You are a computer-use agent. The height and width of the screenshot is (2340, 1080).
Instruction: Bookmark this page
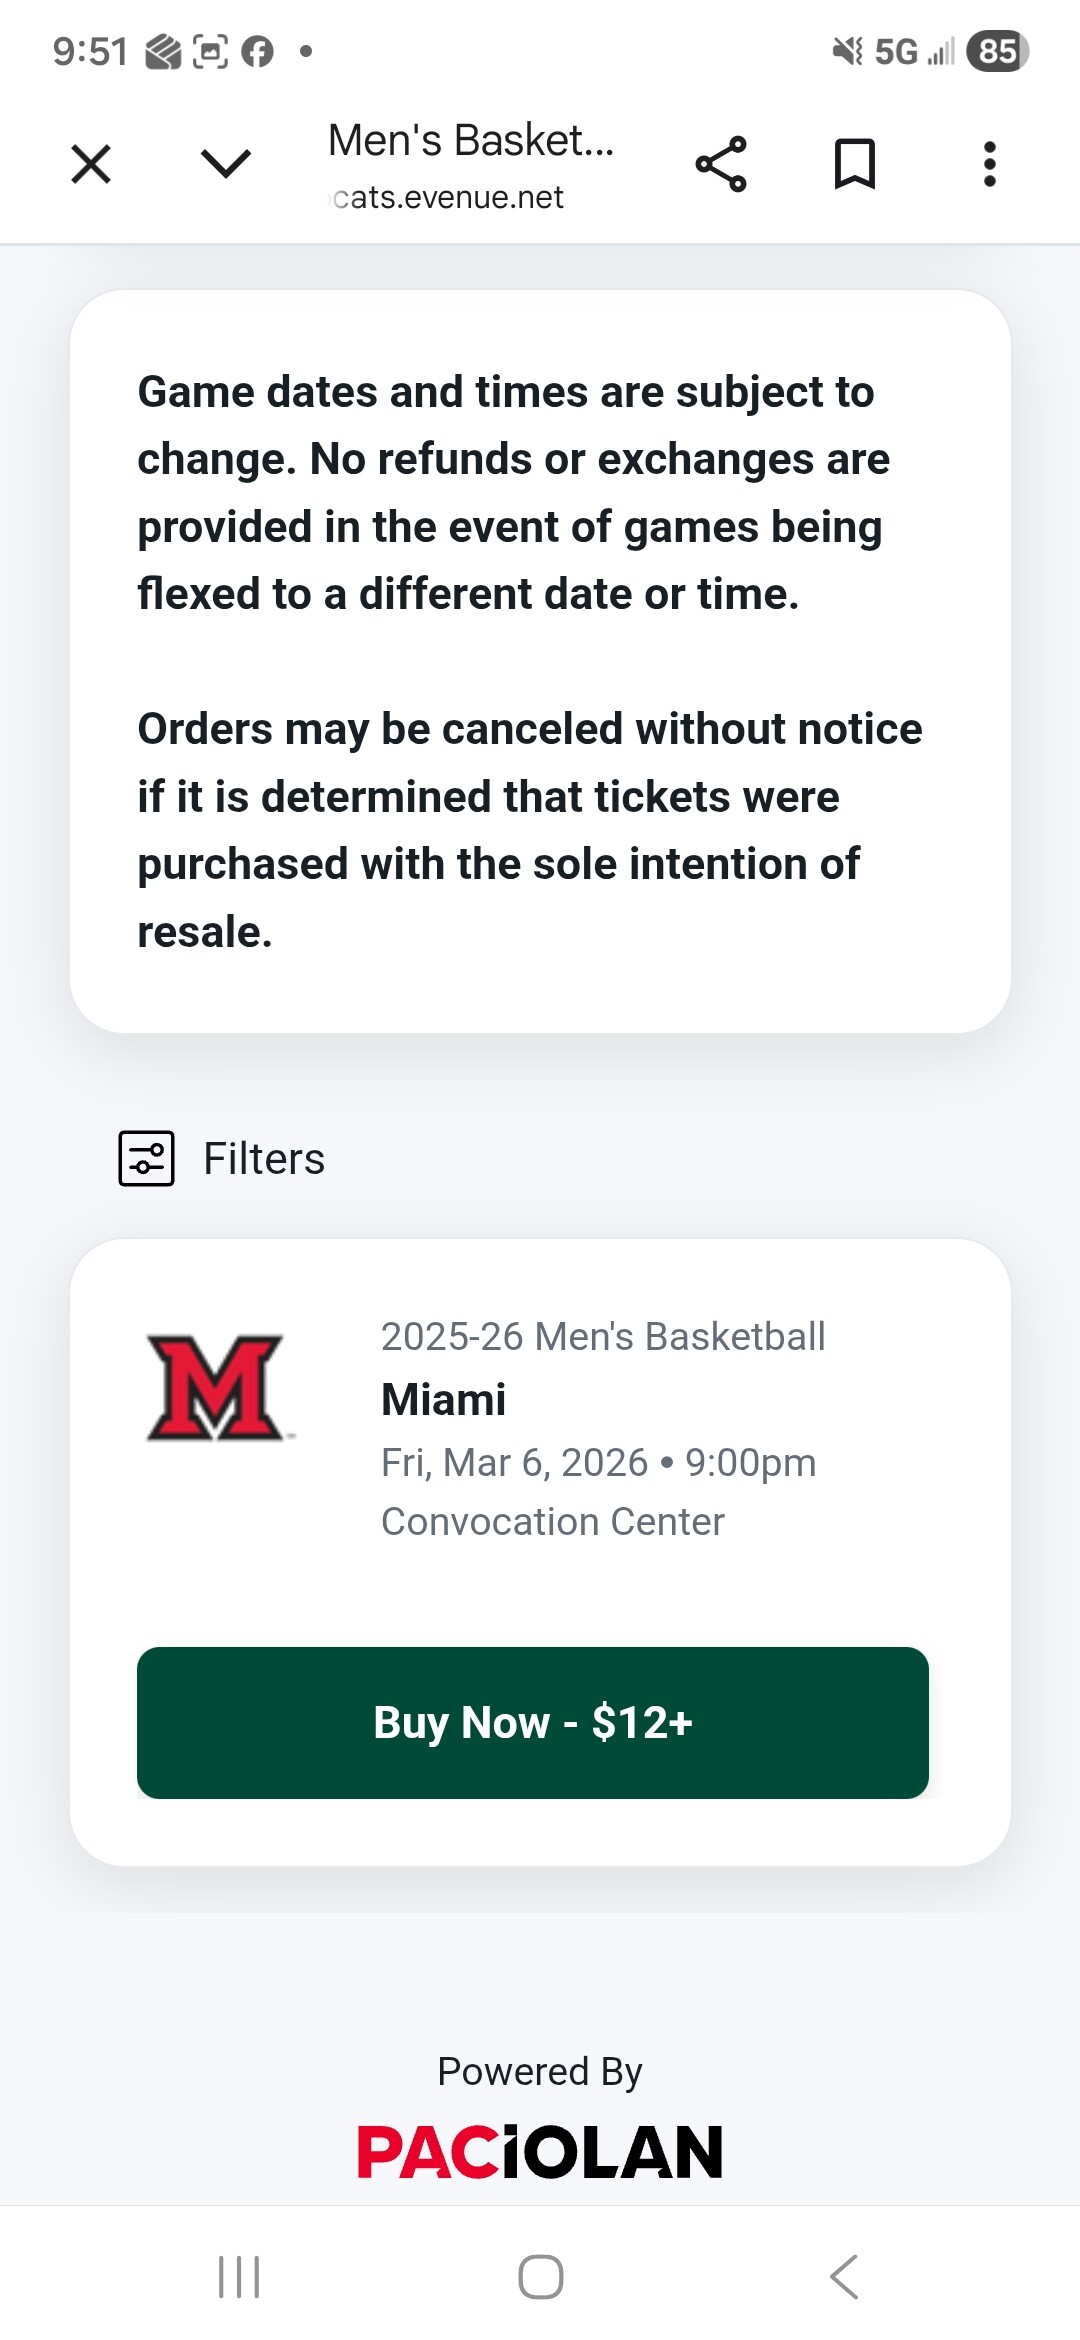click(x=855, y=164)
